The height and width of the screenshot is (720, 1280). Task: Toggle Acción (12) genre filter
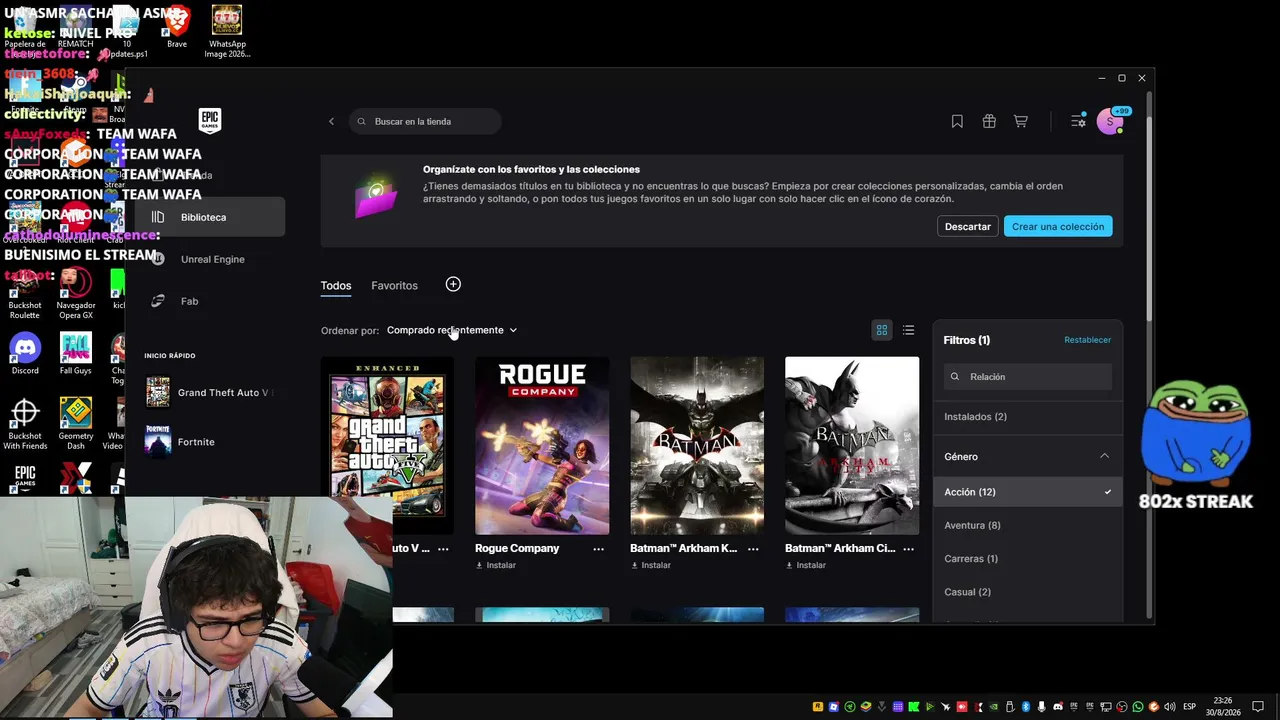(1028, 492)
